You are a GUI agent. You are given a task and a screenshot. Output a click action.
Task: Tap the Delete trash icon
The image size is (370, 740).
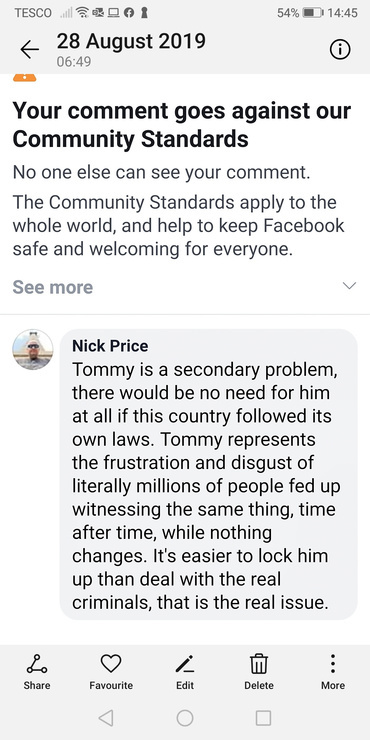259,672
